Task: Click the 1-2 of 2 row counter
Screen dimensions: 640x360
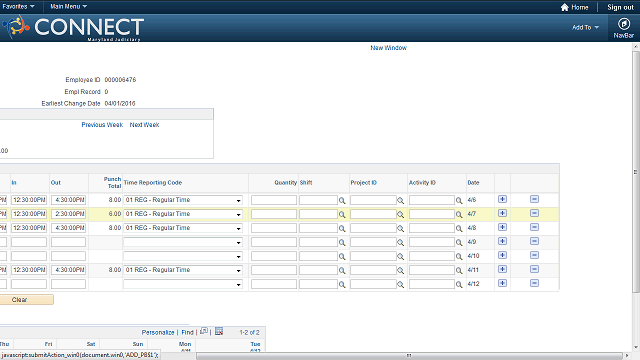Action: point(249,332)
